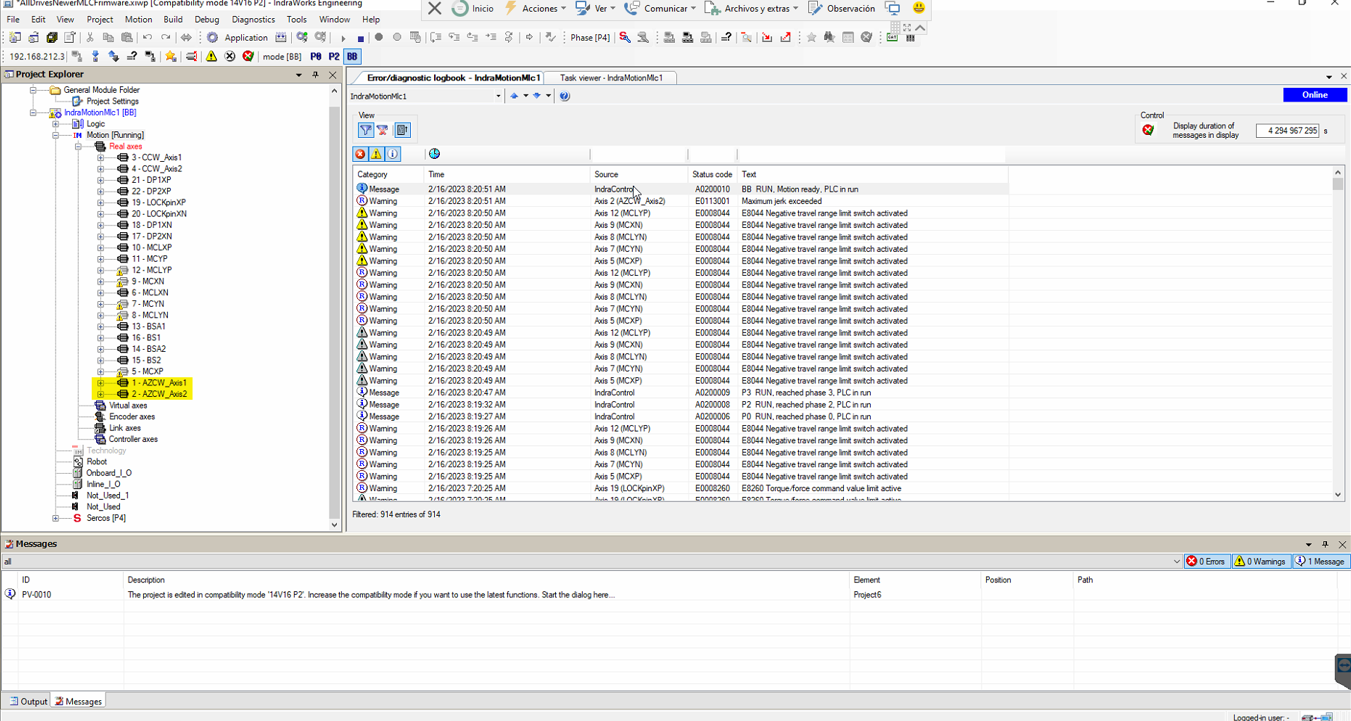Start the PLC application with play icon
The width and height of the screenshot is (1351, 721).
(x=343, y=38)
